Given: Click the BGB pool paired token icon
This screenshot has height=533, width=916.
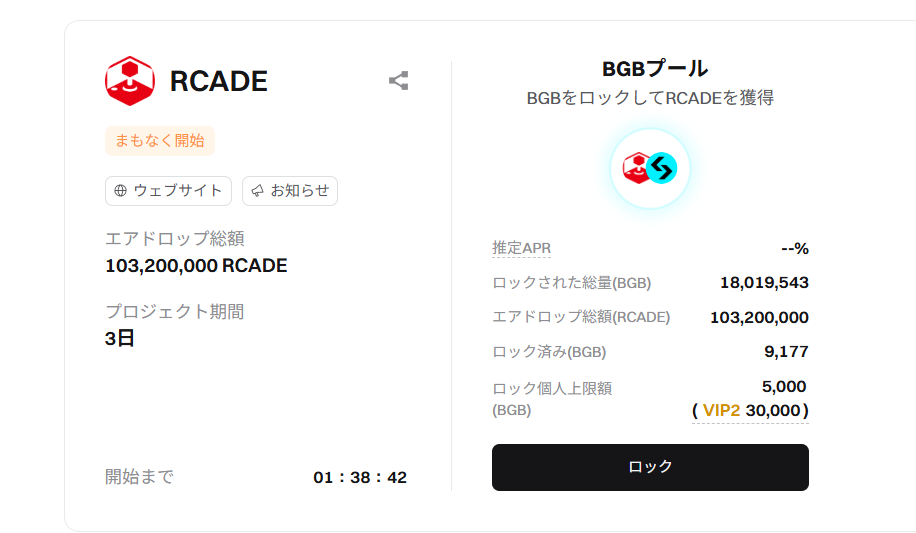Looking at the screenshot, I should tap(650, 168).
